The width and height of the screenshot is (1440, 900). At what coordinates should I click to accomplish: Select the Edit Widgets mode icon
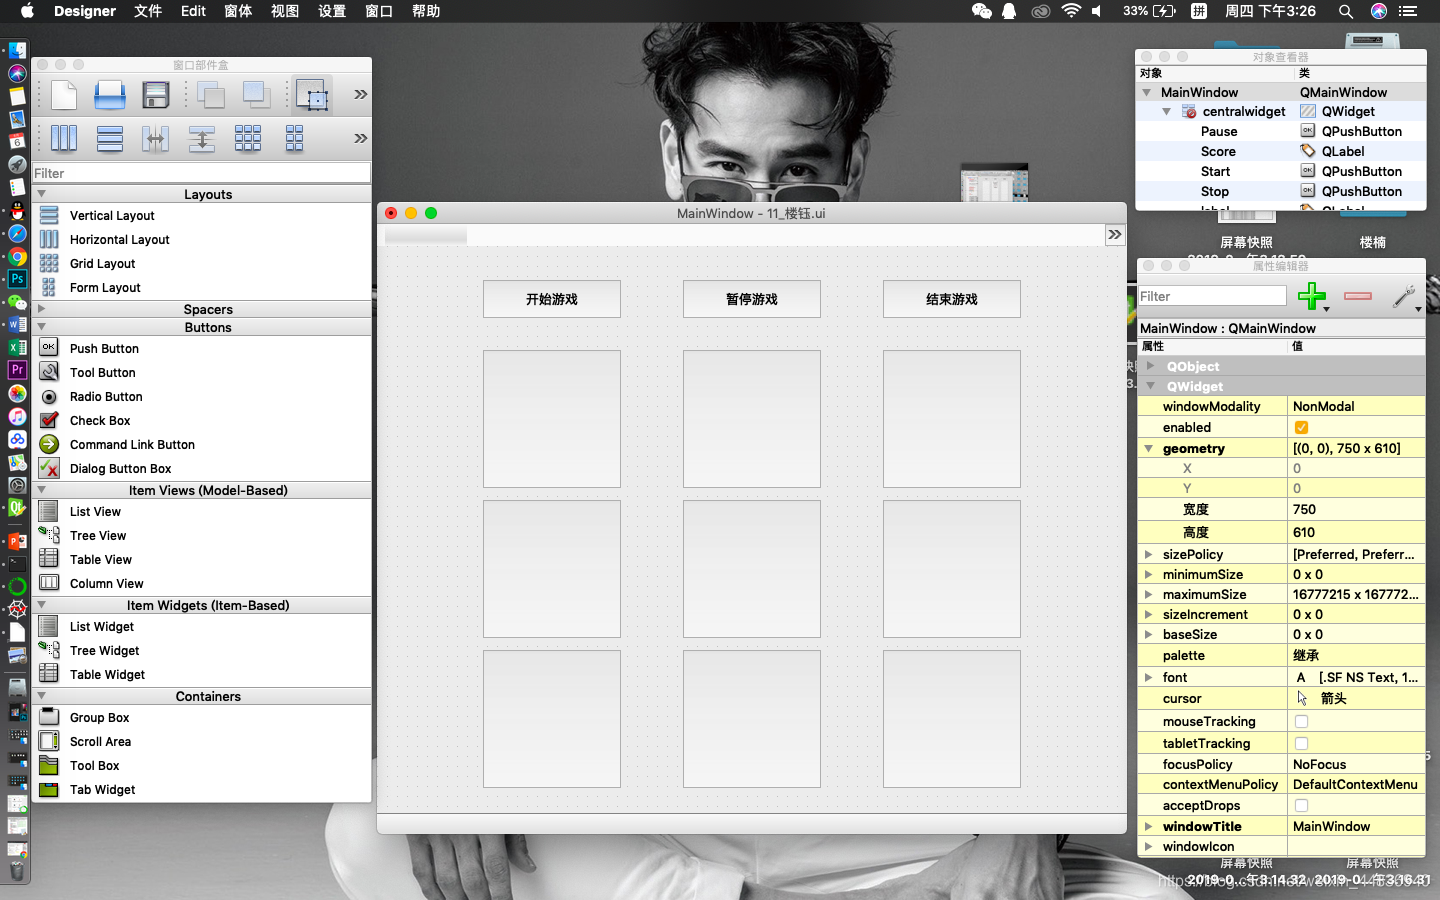click(312, 96)
